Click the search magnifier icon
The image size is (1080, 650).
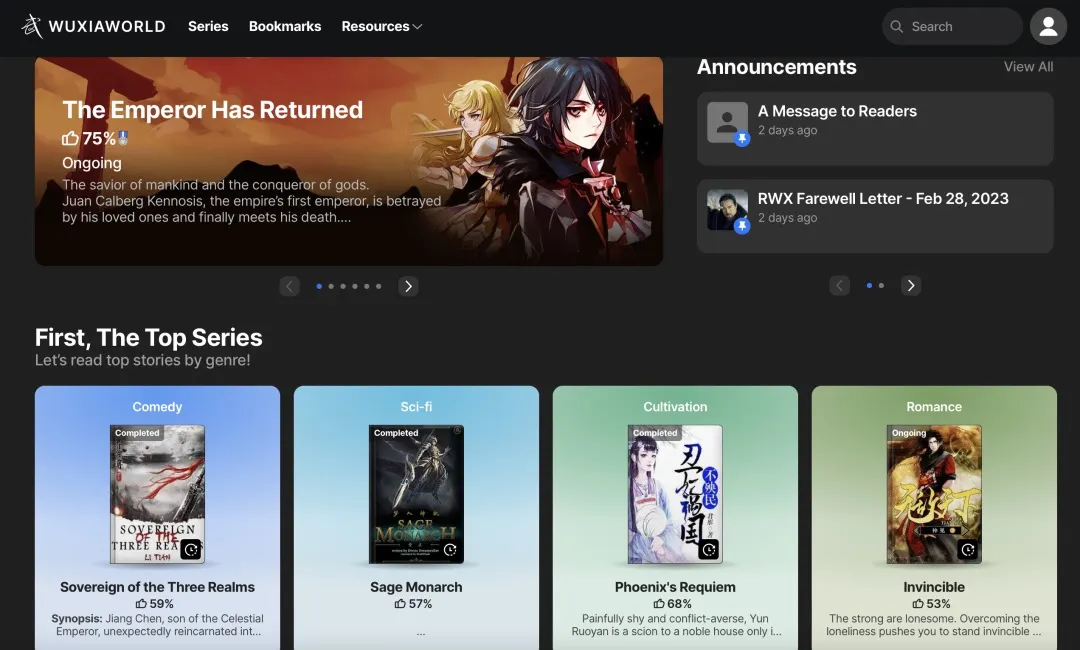click(897, 27)
